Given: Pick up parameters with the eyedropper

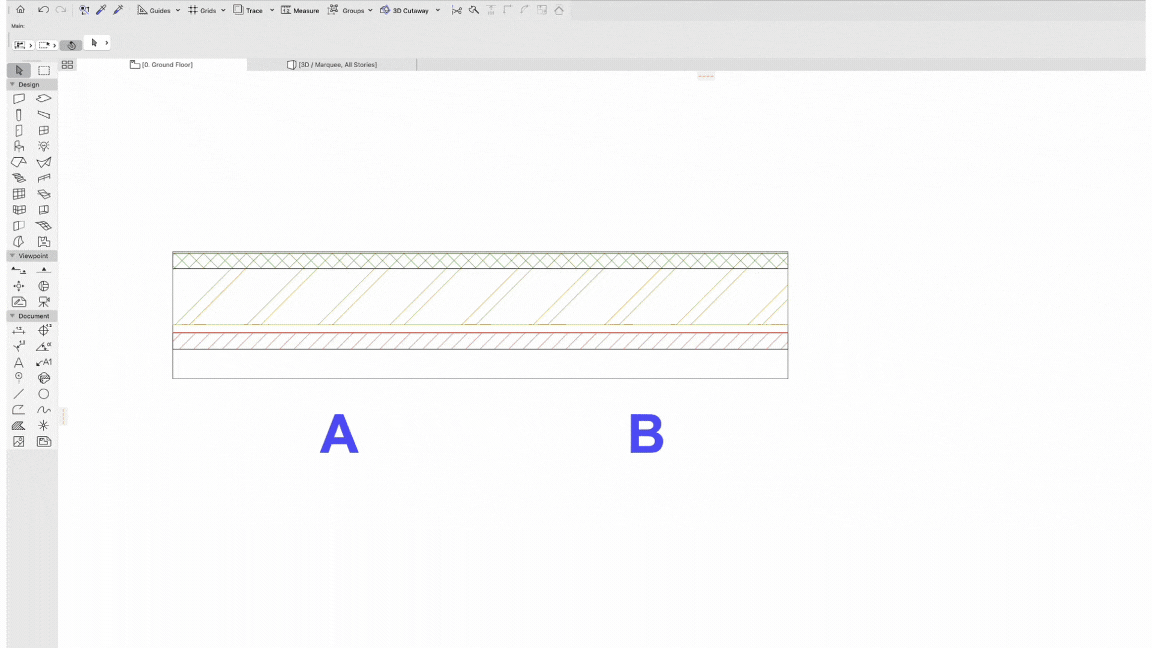Looking at the screenshot, I should tap(101, 10).
